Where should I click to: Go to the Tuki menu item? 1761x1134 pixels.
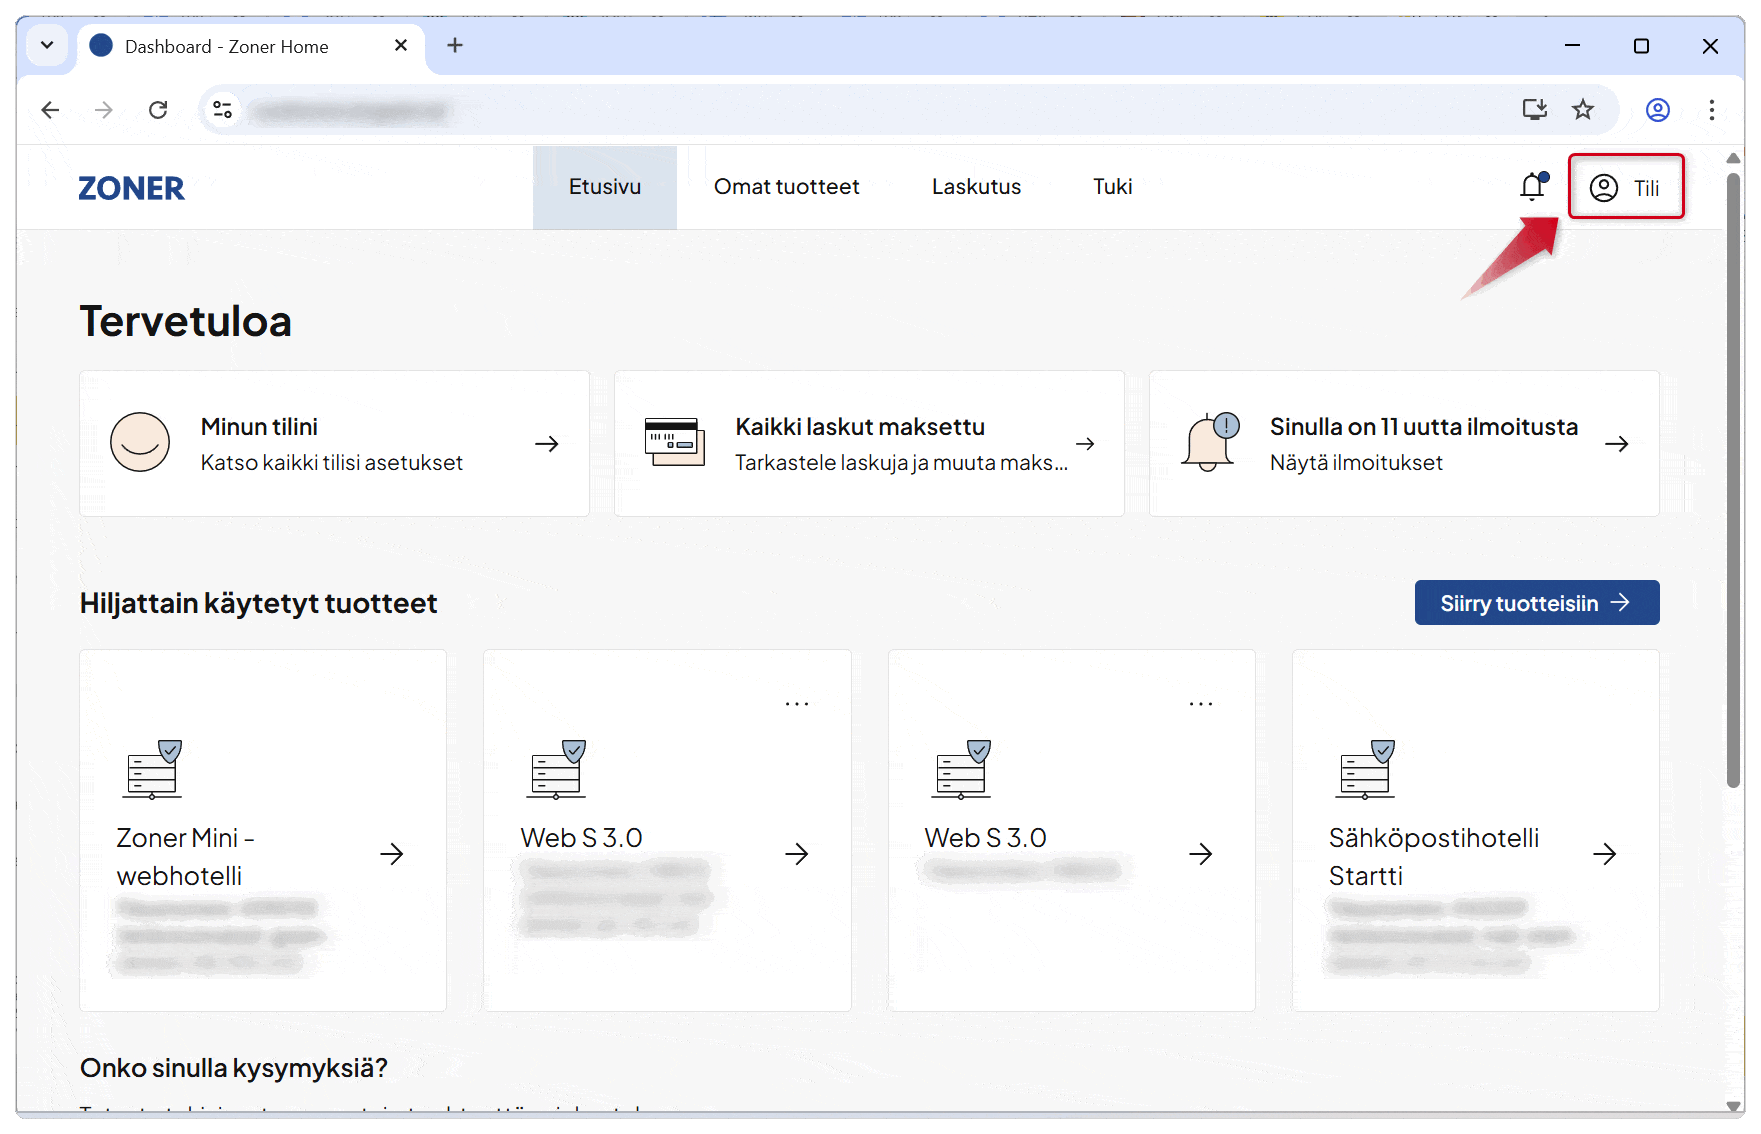1112,187
